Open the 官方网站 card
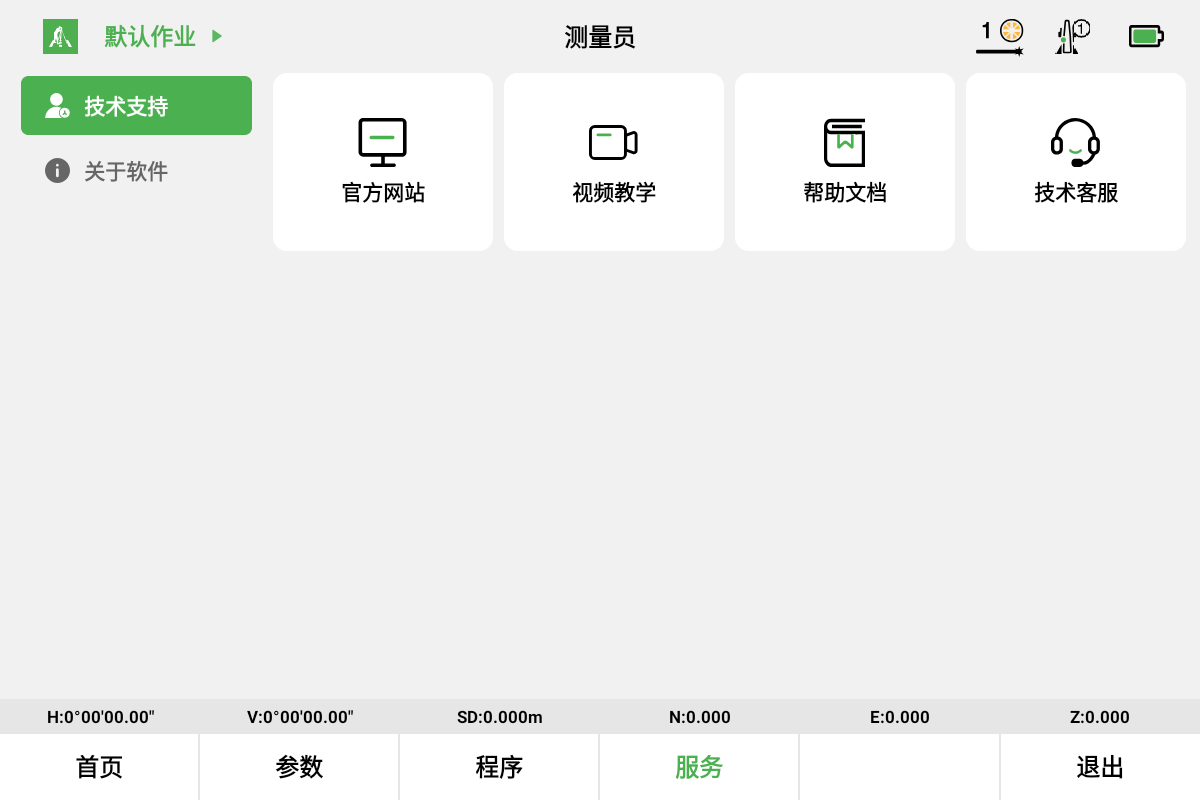Screen dimensions: 1200x800 point(383,162)
